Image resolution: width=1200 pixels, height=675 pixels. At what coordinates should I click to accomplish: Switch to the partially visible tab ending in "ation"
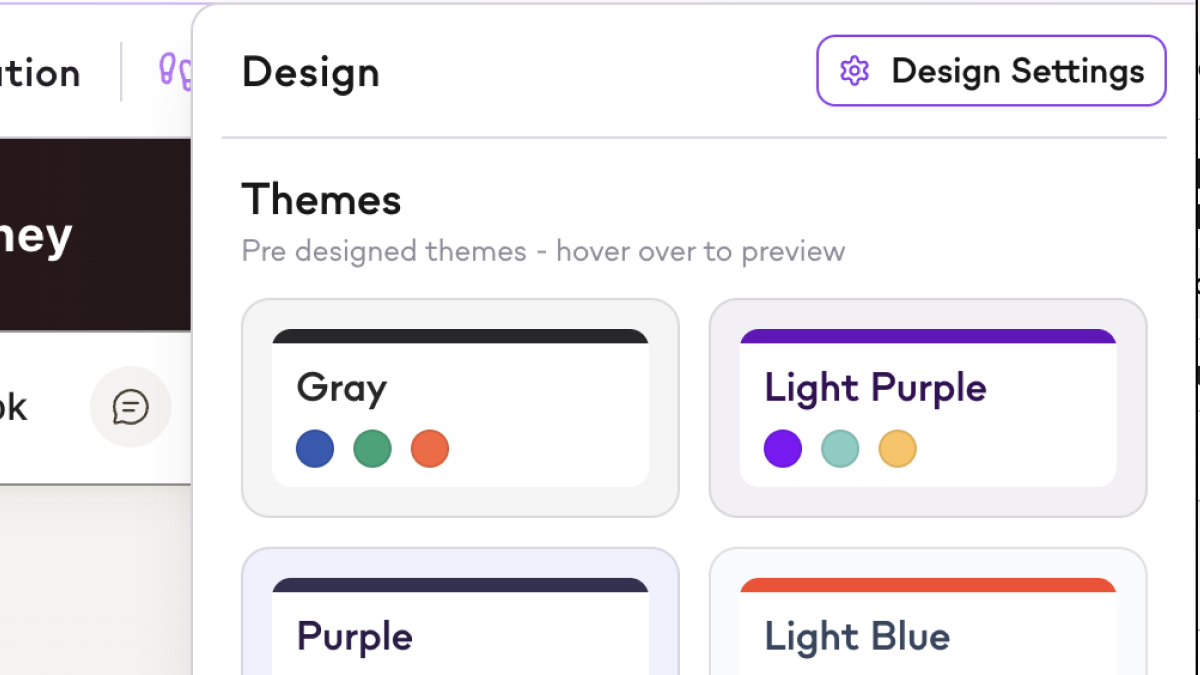point(40,73)
